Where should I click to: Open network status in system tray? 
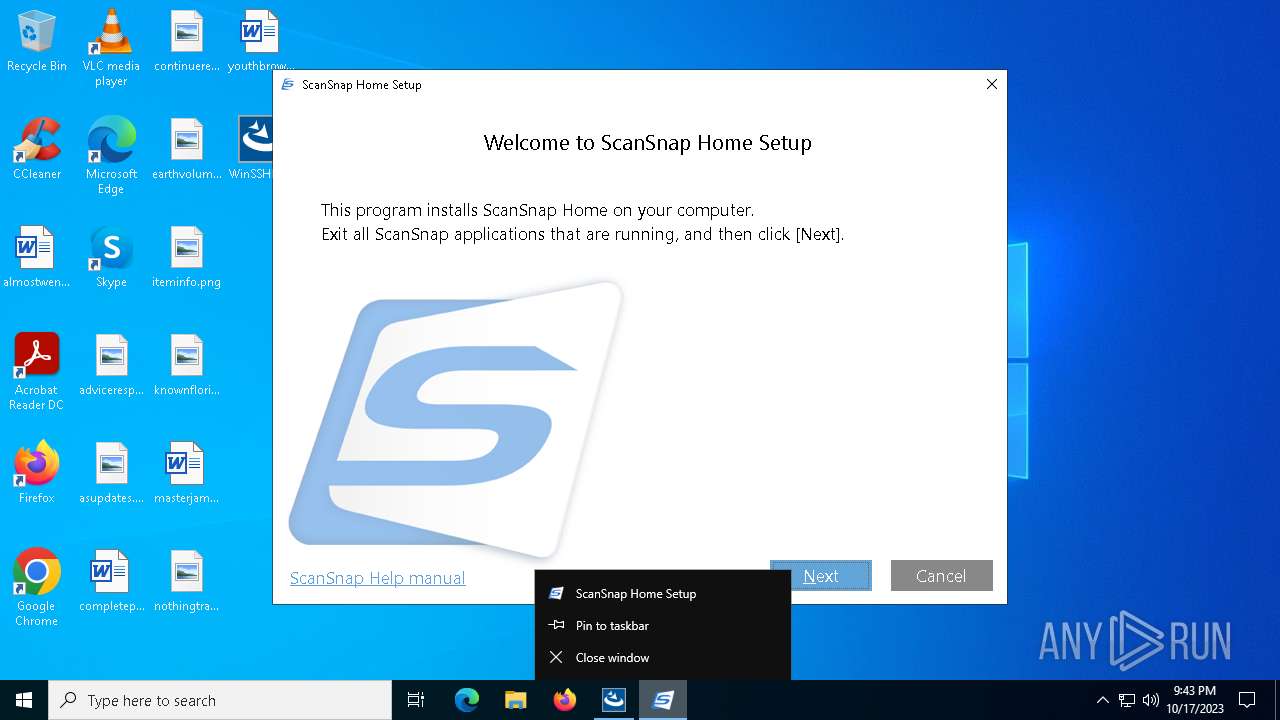(x=1127, y=700)
